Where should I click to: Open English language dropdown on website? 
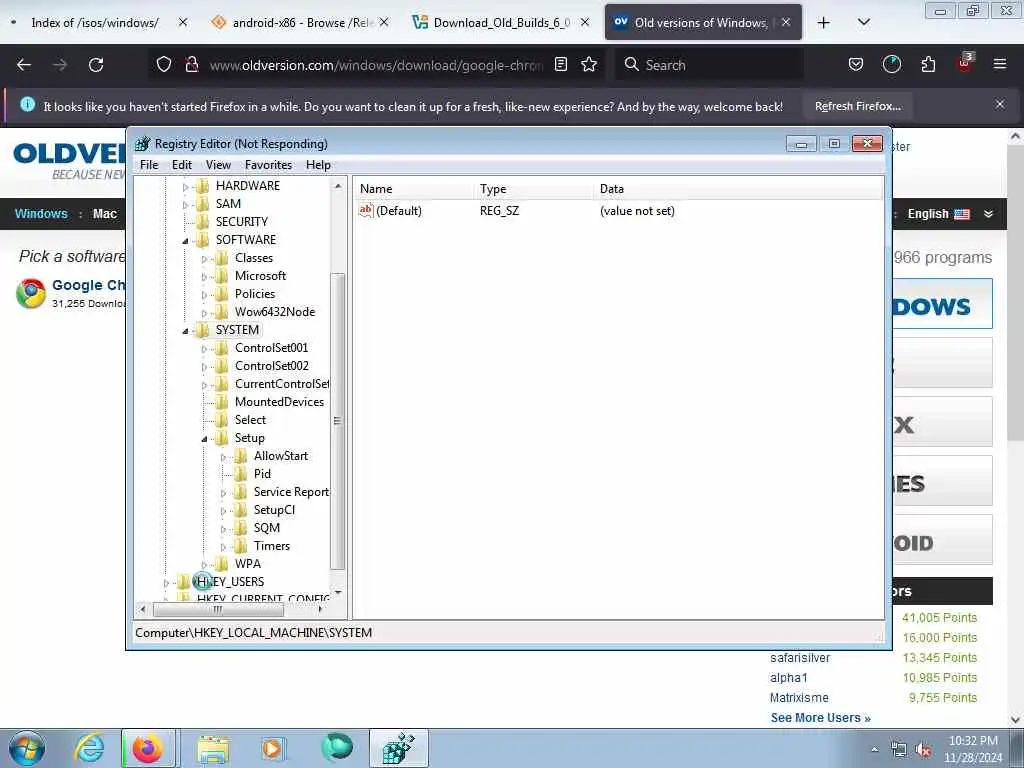coord(950,214)
